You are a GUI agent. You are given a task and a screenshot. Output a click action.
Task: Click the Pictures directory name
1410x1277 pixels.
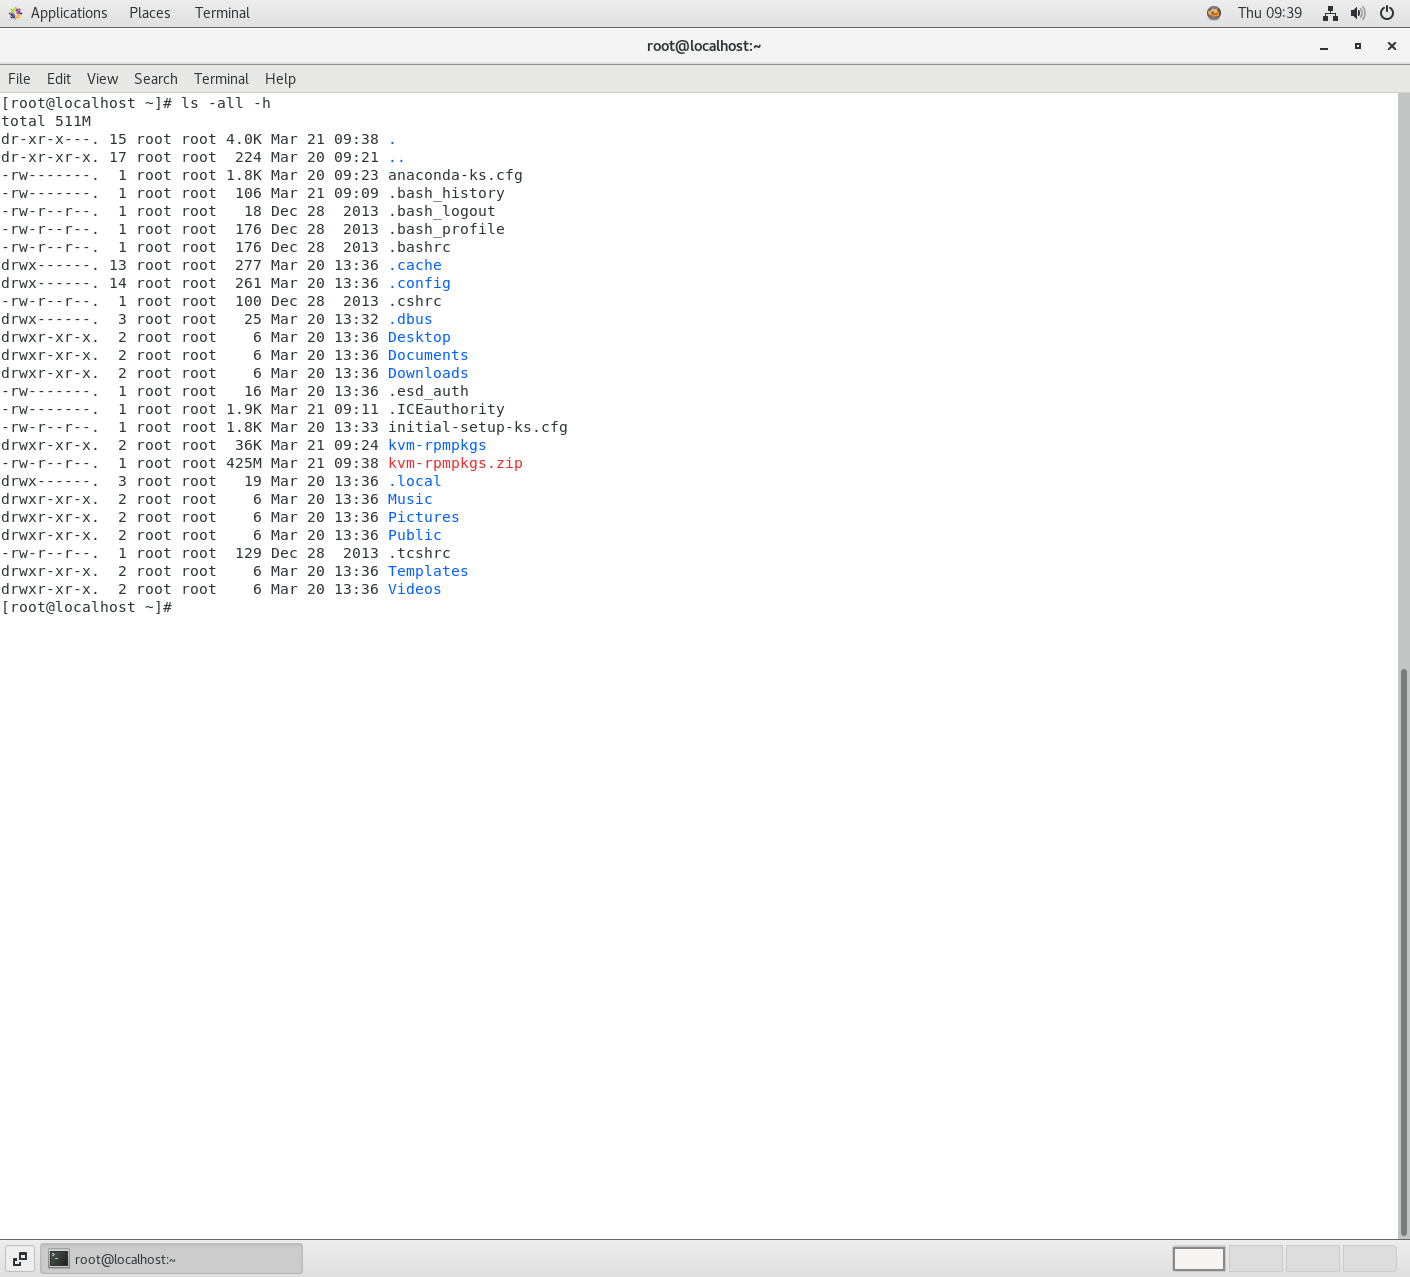tap(424, 517)
